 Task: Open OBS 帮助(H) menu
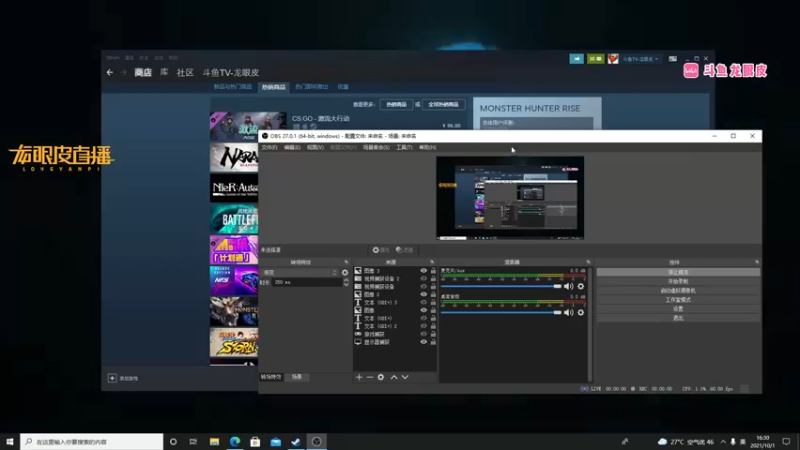coord(428,147)
